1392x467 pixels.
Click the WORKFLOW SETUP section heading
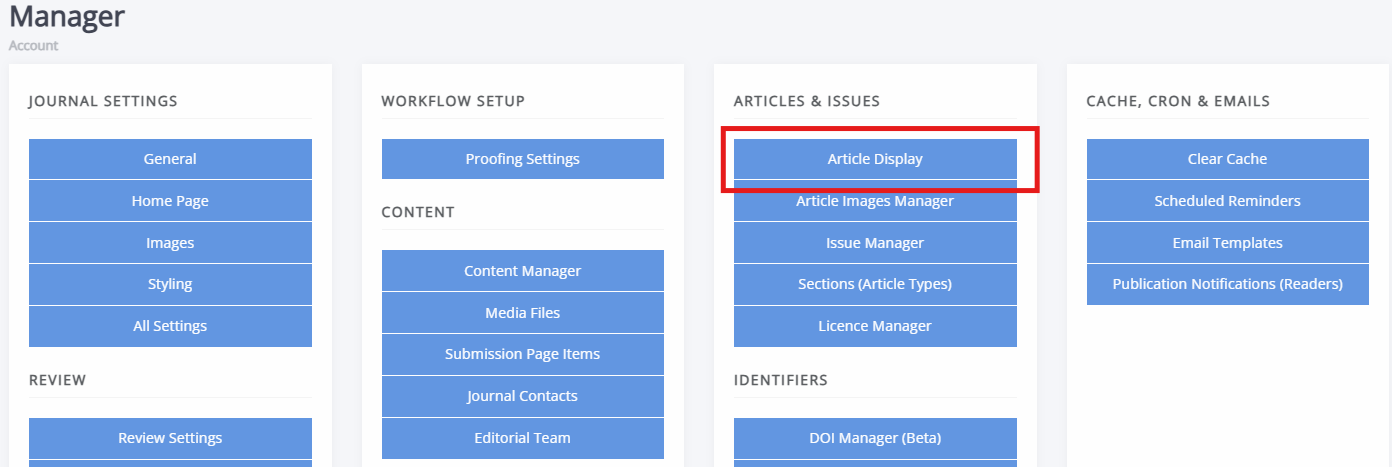pyautogui.click(x=453, y=101)
